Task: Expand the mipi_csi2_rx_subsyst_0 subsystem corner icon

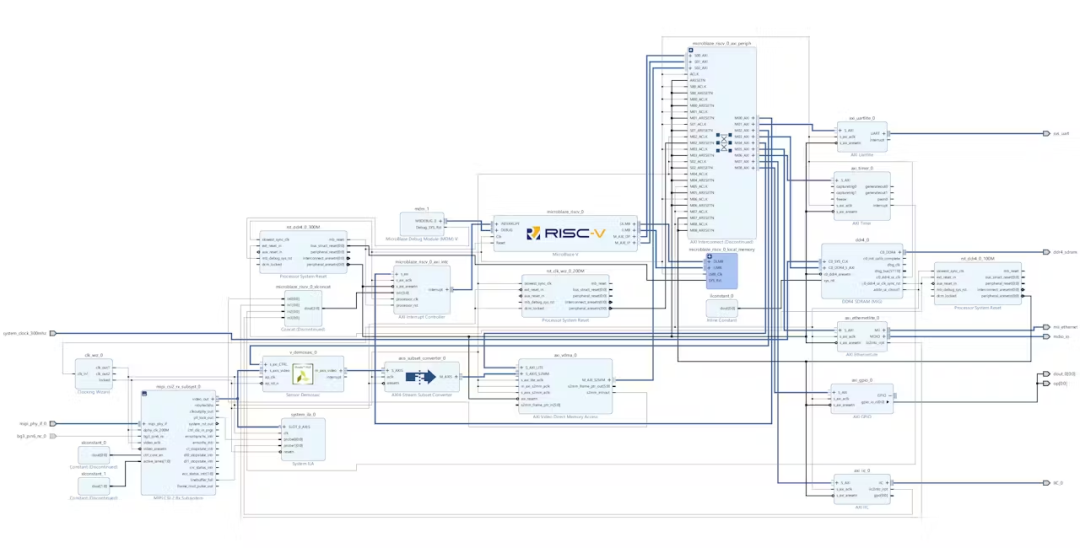Action: click(145, 394)
